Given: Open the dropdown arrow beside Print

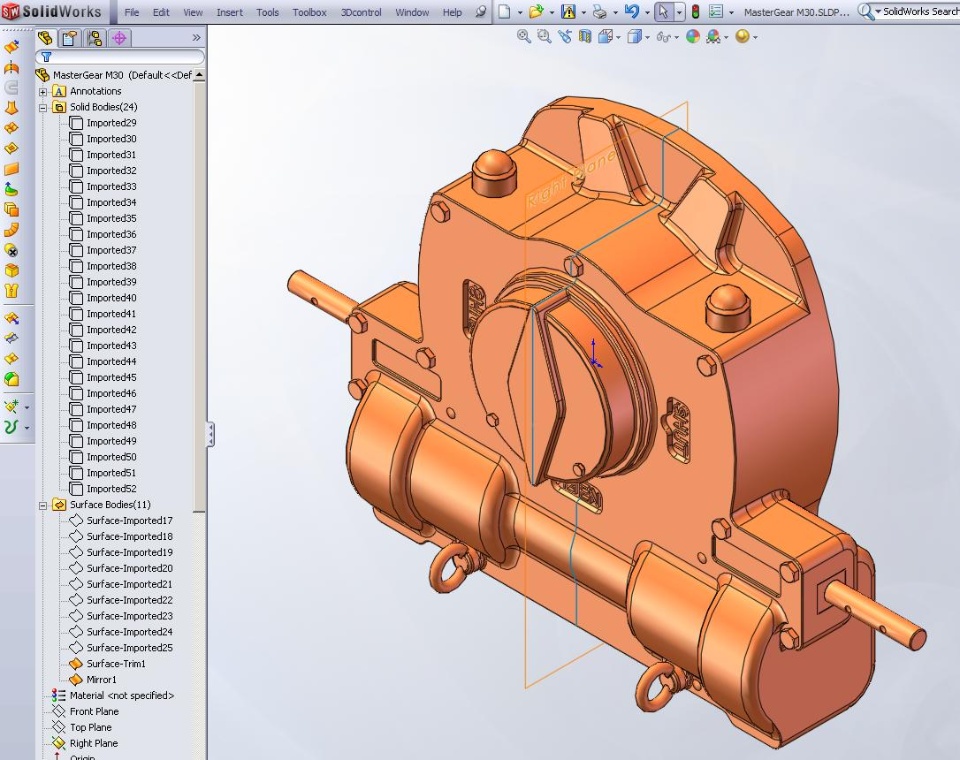Looking at the screenshot, I should 615,12.
